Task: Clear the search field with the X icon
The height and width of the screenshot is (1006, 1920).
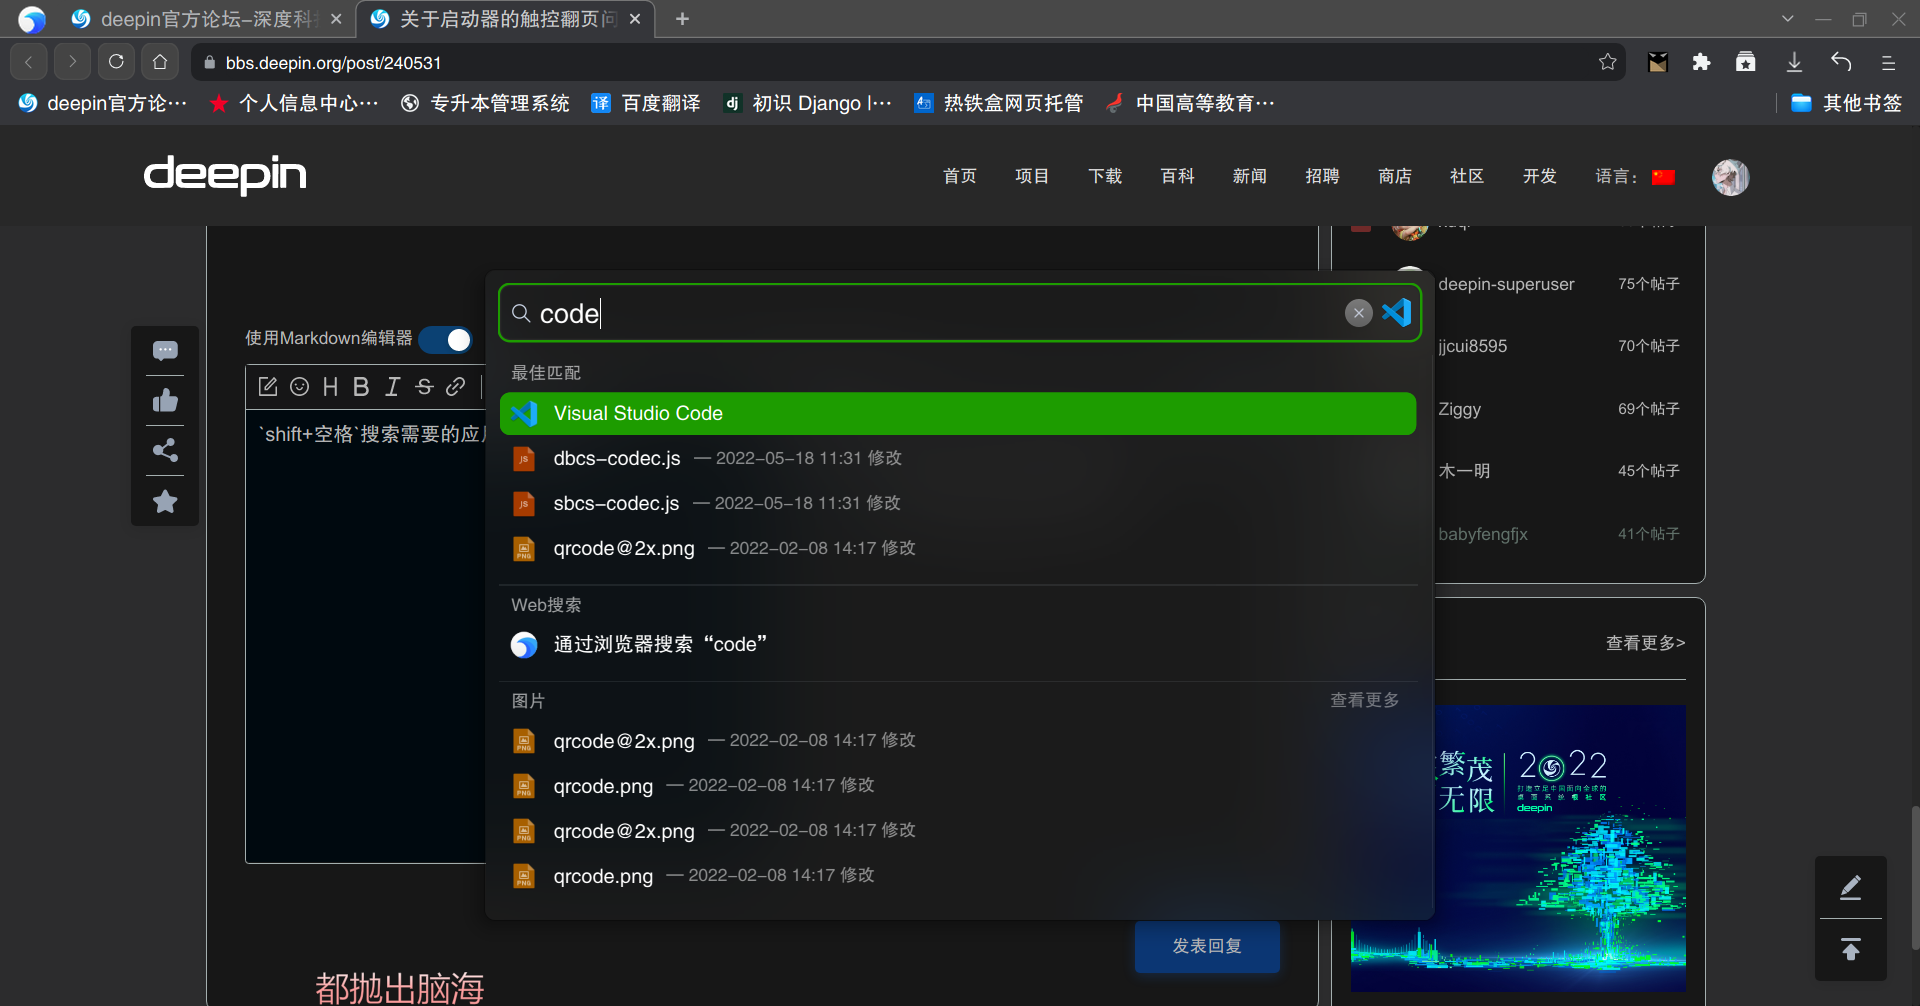Action: click(1358, 313)
